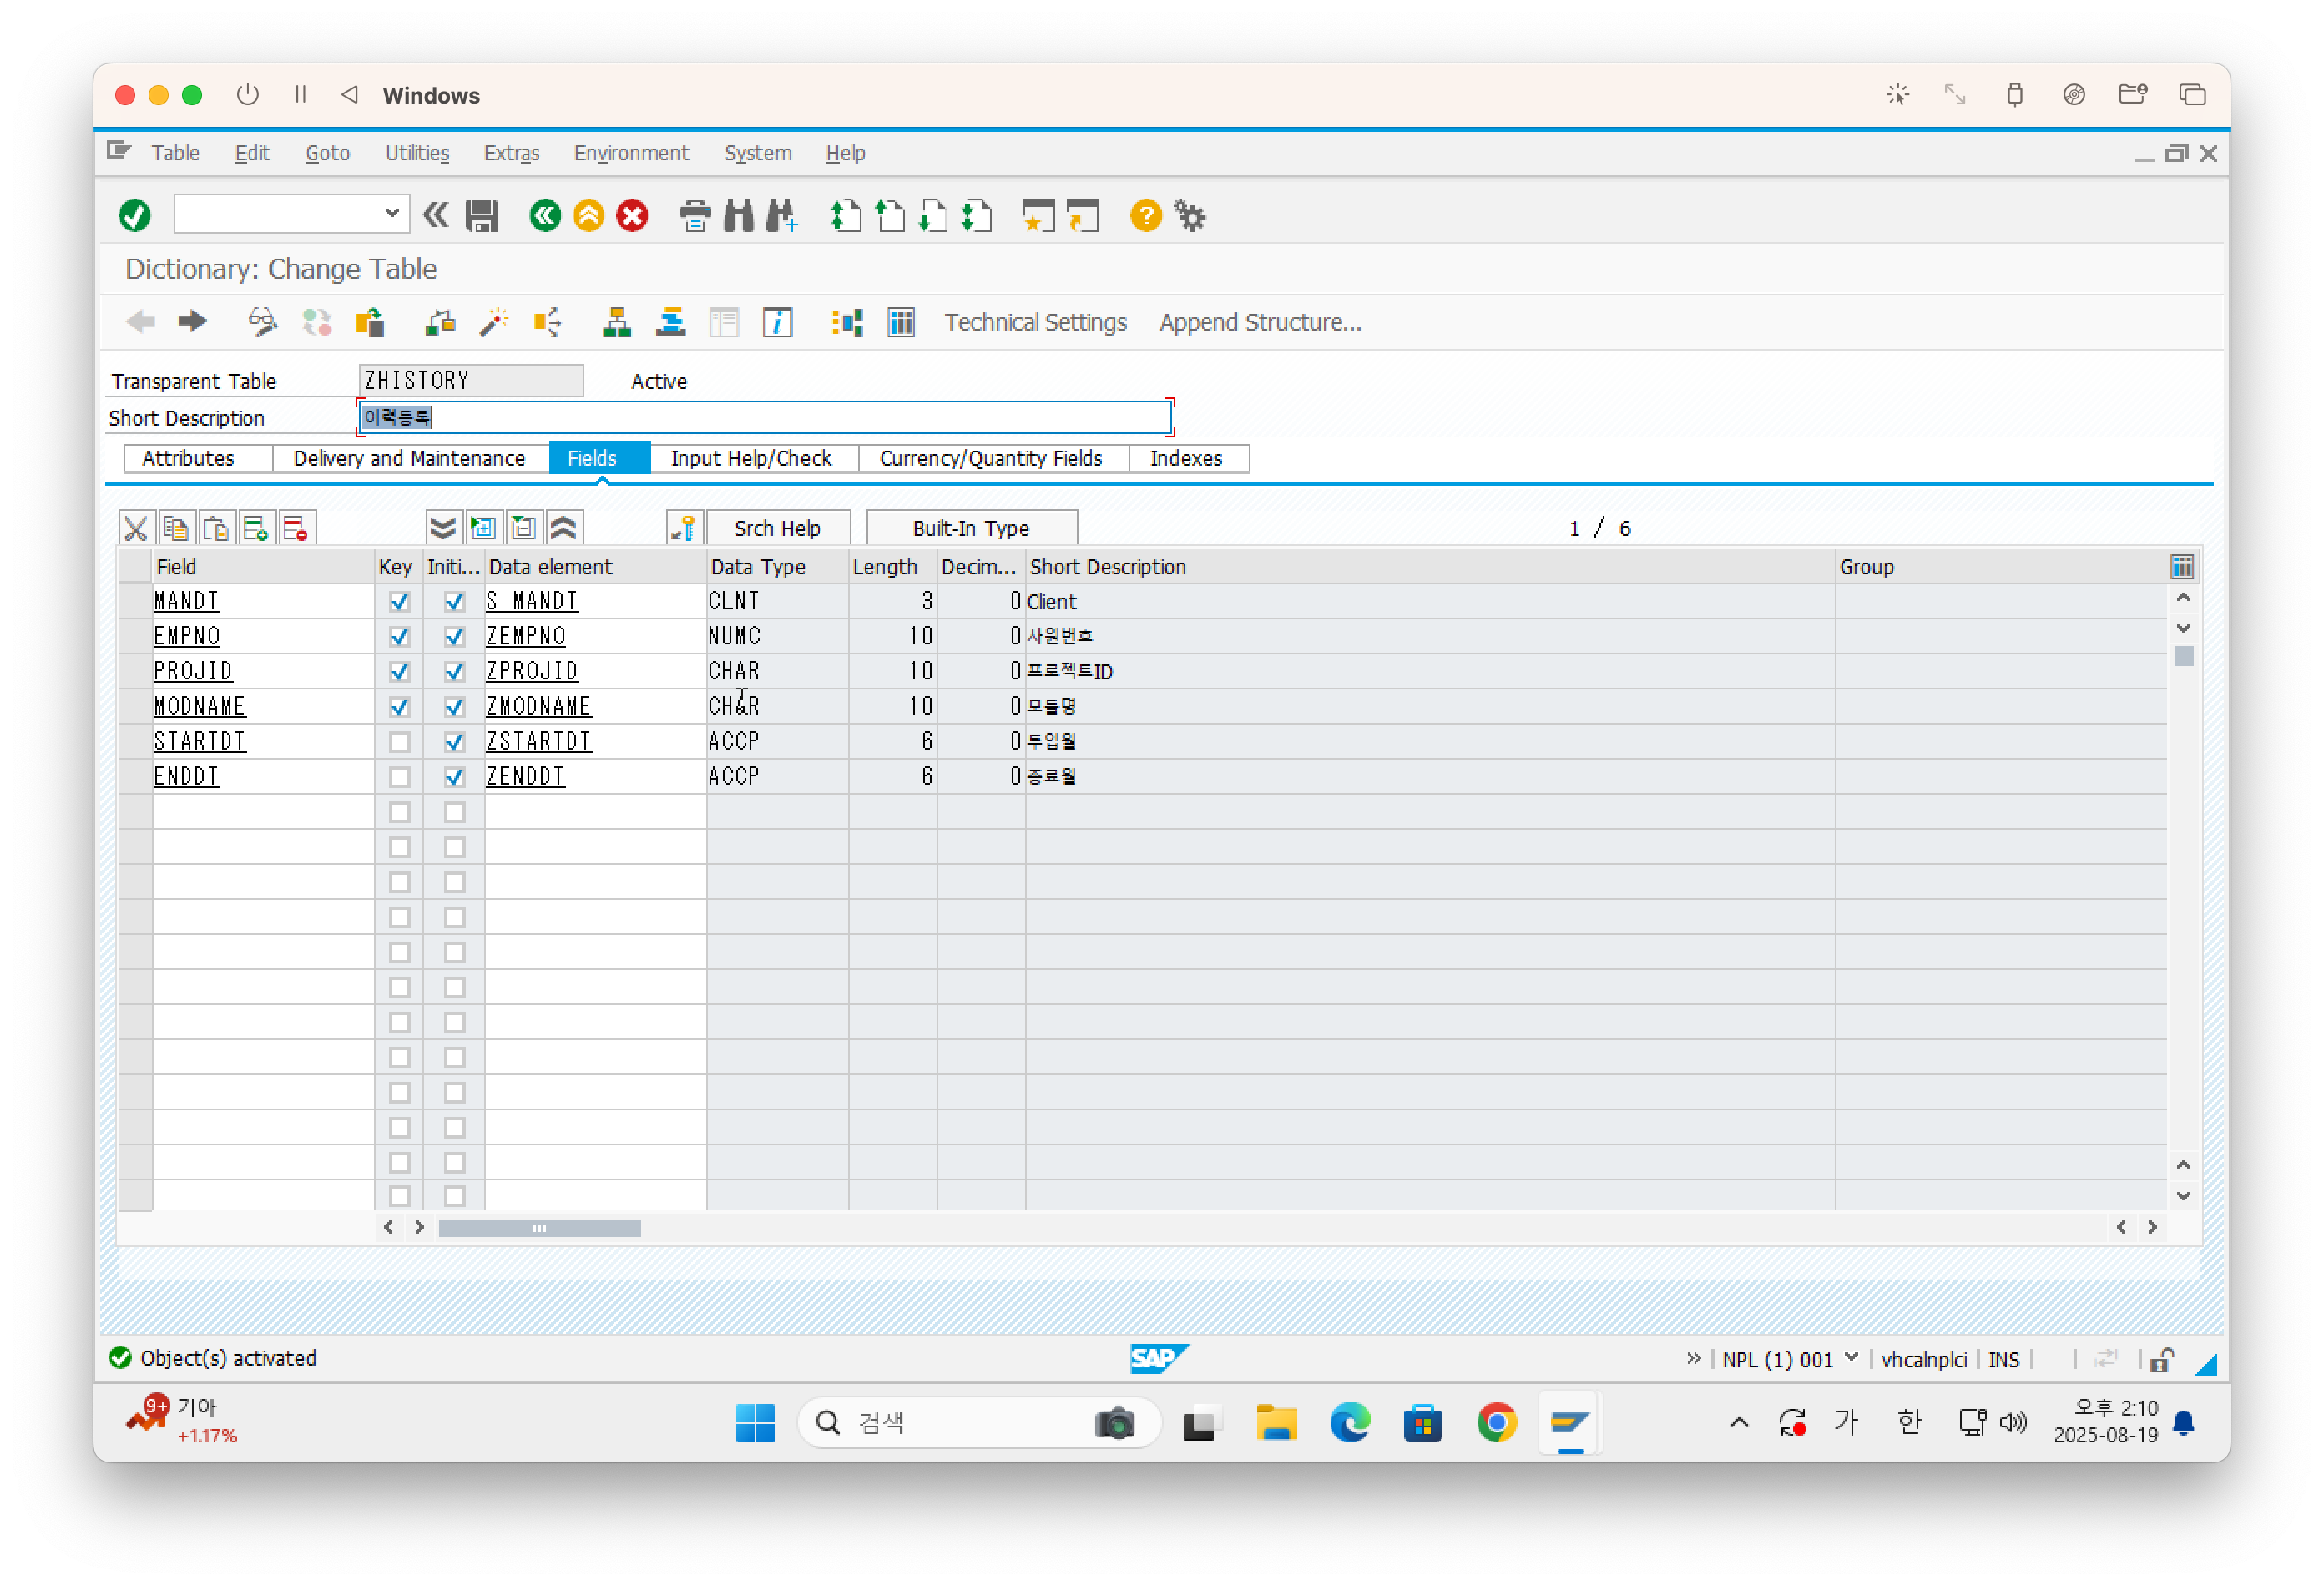Screen dimensions: 2324x1586
Task: Uncheck Key checkbox for EMPNO
Action: 400,636
